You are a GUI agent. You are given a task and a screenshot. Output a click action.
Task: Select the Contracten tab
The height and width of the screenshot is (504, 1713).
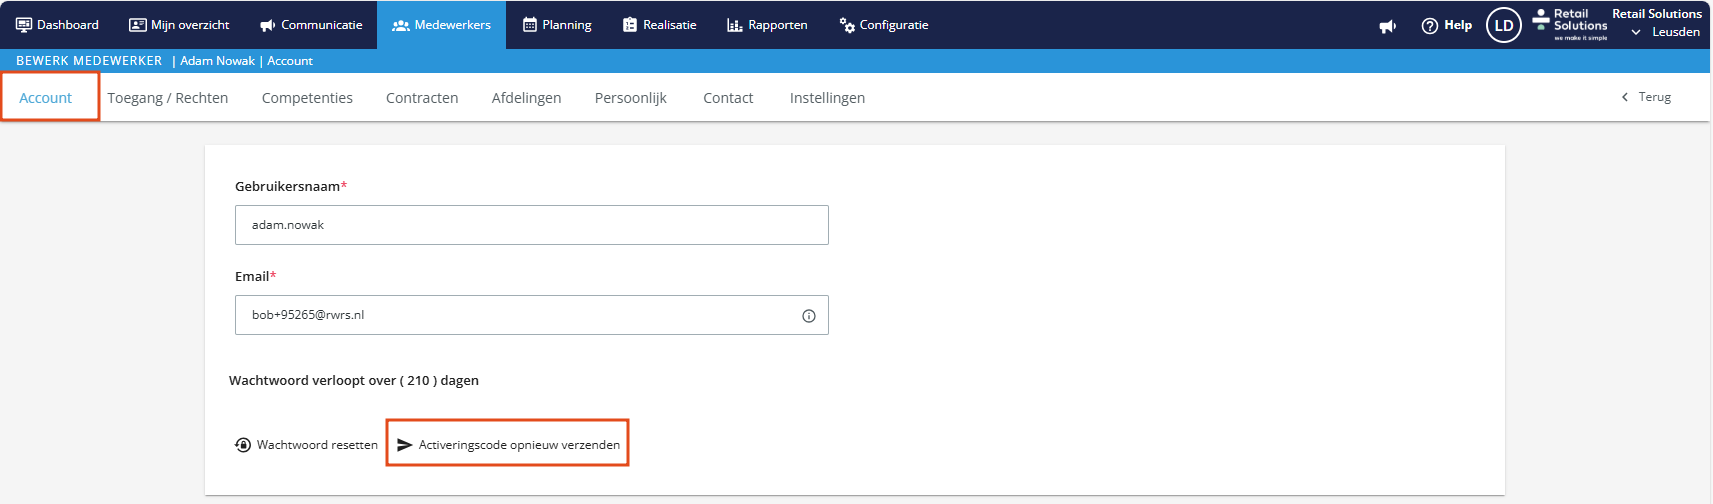[422, 98]
